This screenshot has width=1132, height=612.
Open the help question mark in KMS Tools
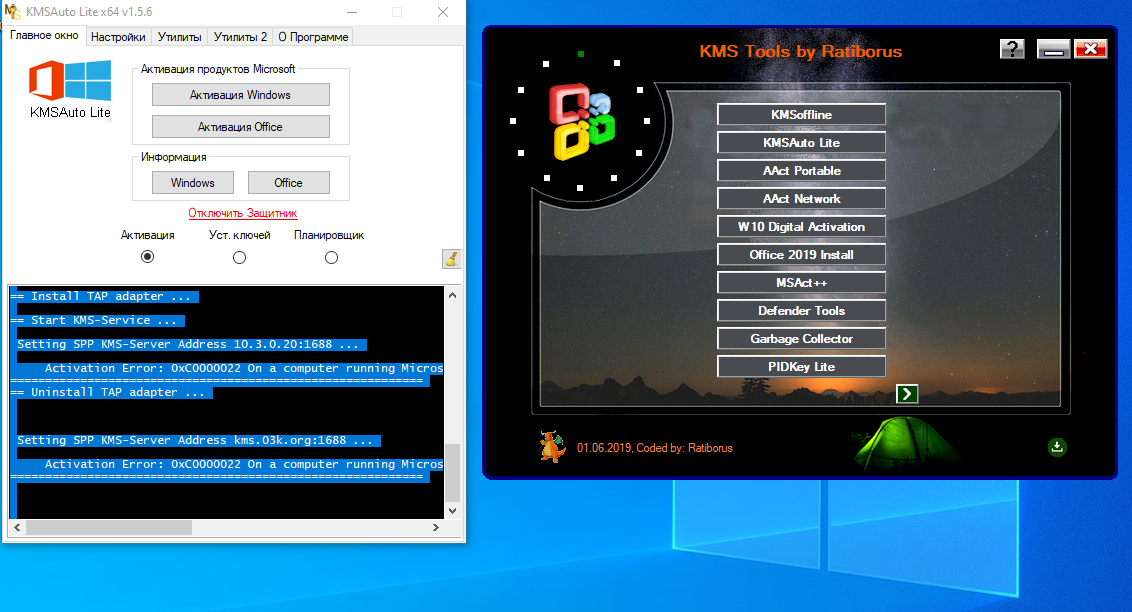pyautogui.click(x=1012, y=48)
